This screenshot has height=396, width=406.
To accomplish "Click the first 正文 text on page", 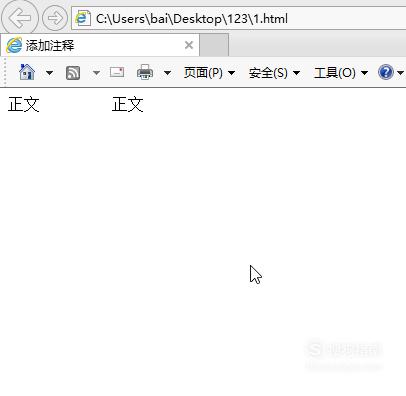I will pyautogui.click(x=24, y=104).
